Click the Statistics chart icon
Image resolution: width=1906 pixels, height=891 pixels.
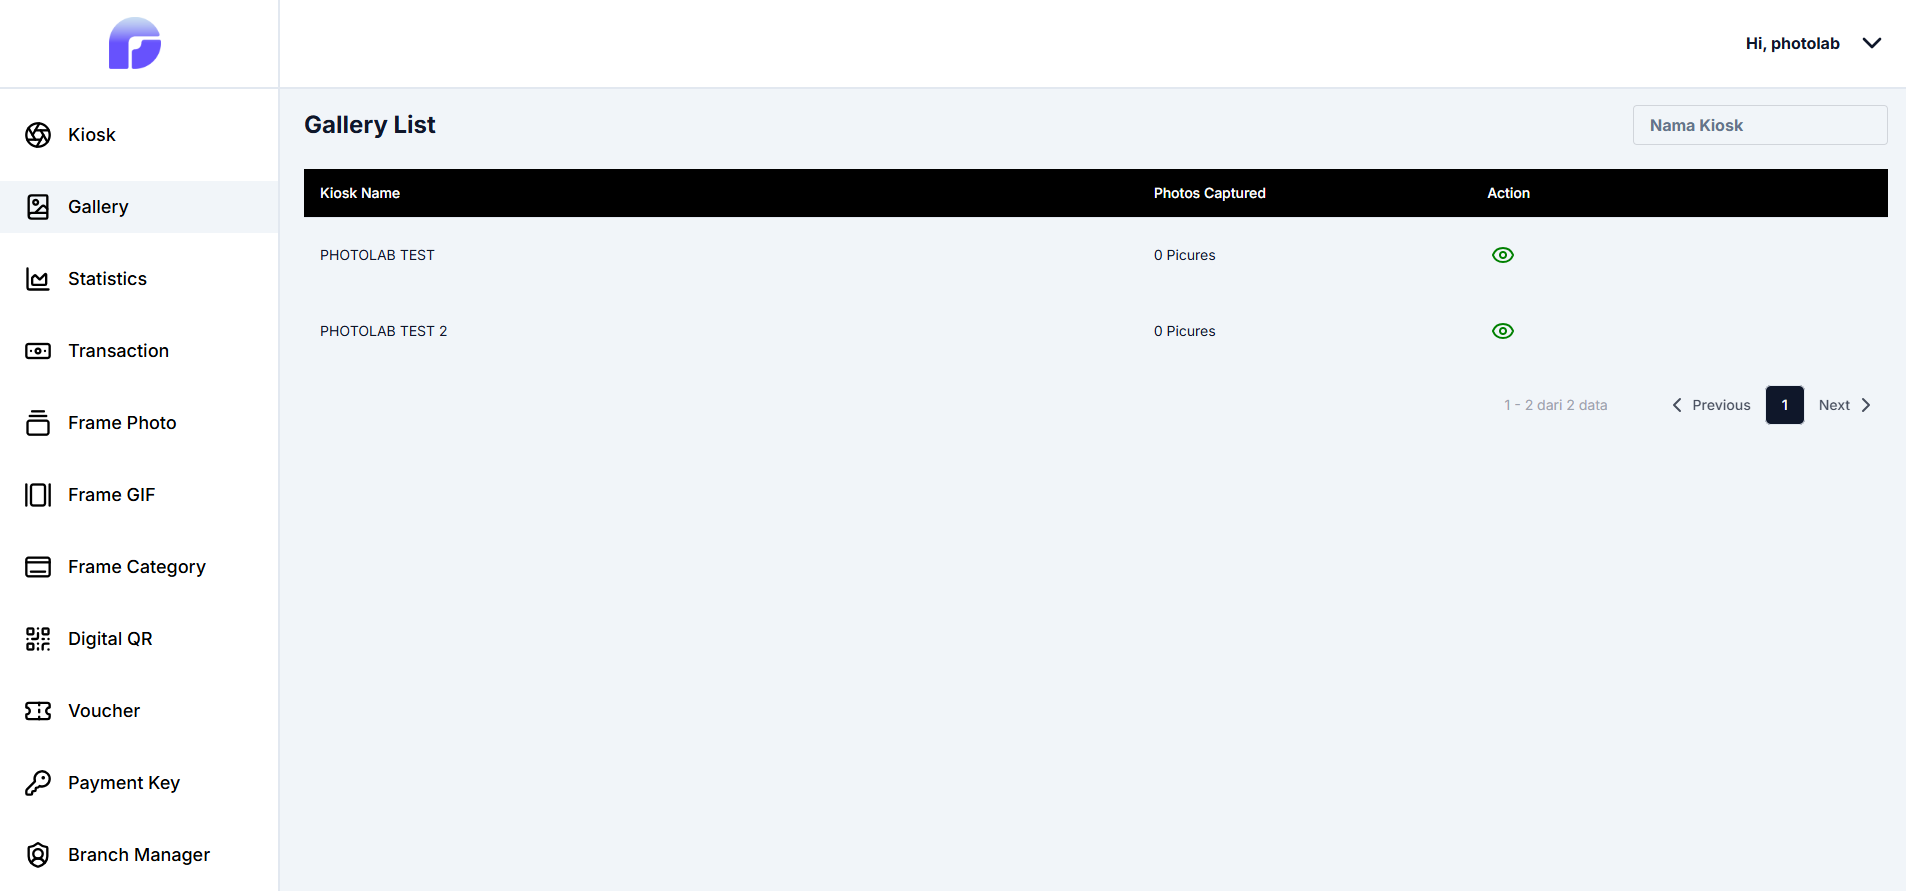(38, 279)
